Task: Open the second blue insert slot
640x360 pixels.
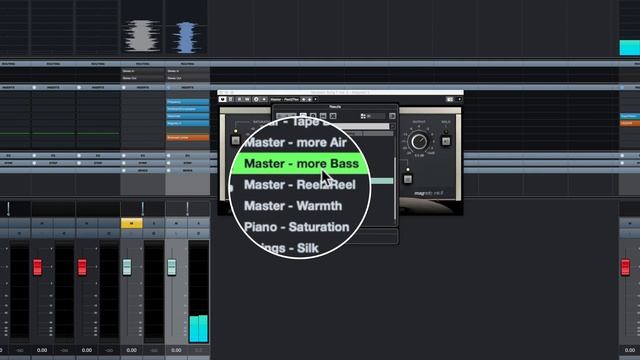Action: point(188,109)
